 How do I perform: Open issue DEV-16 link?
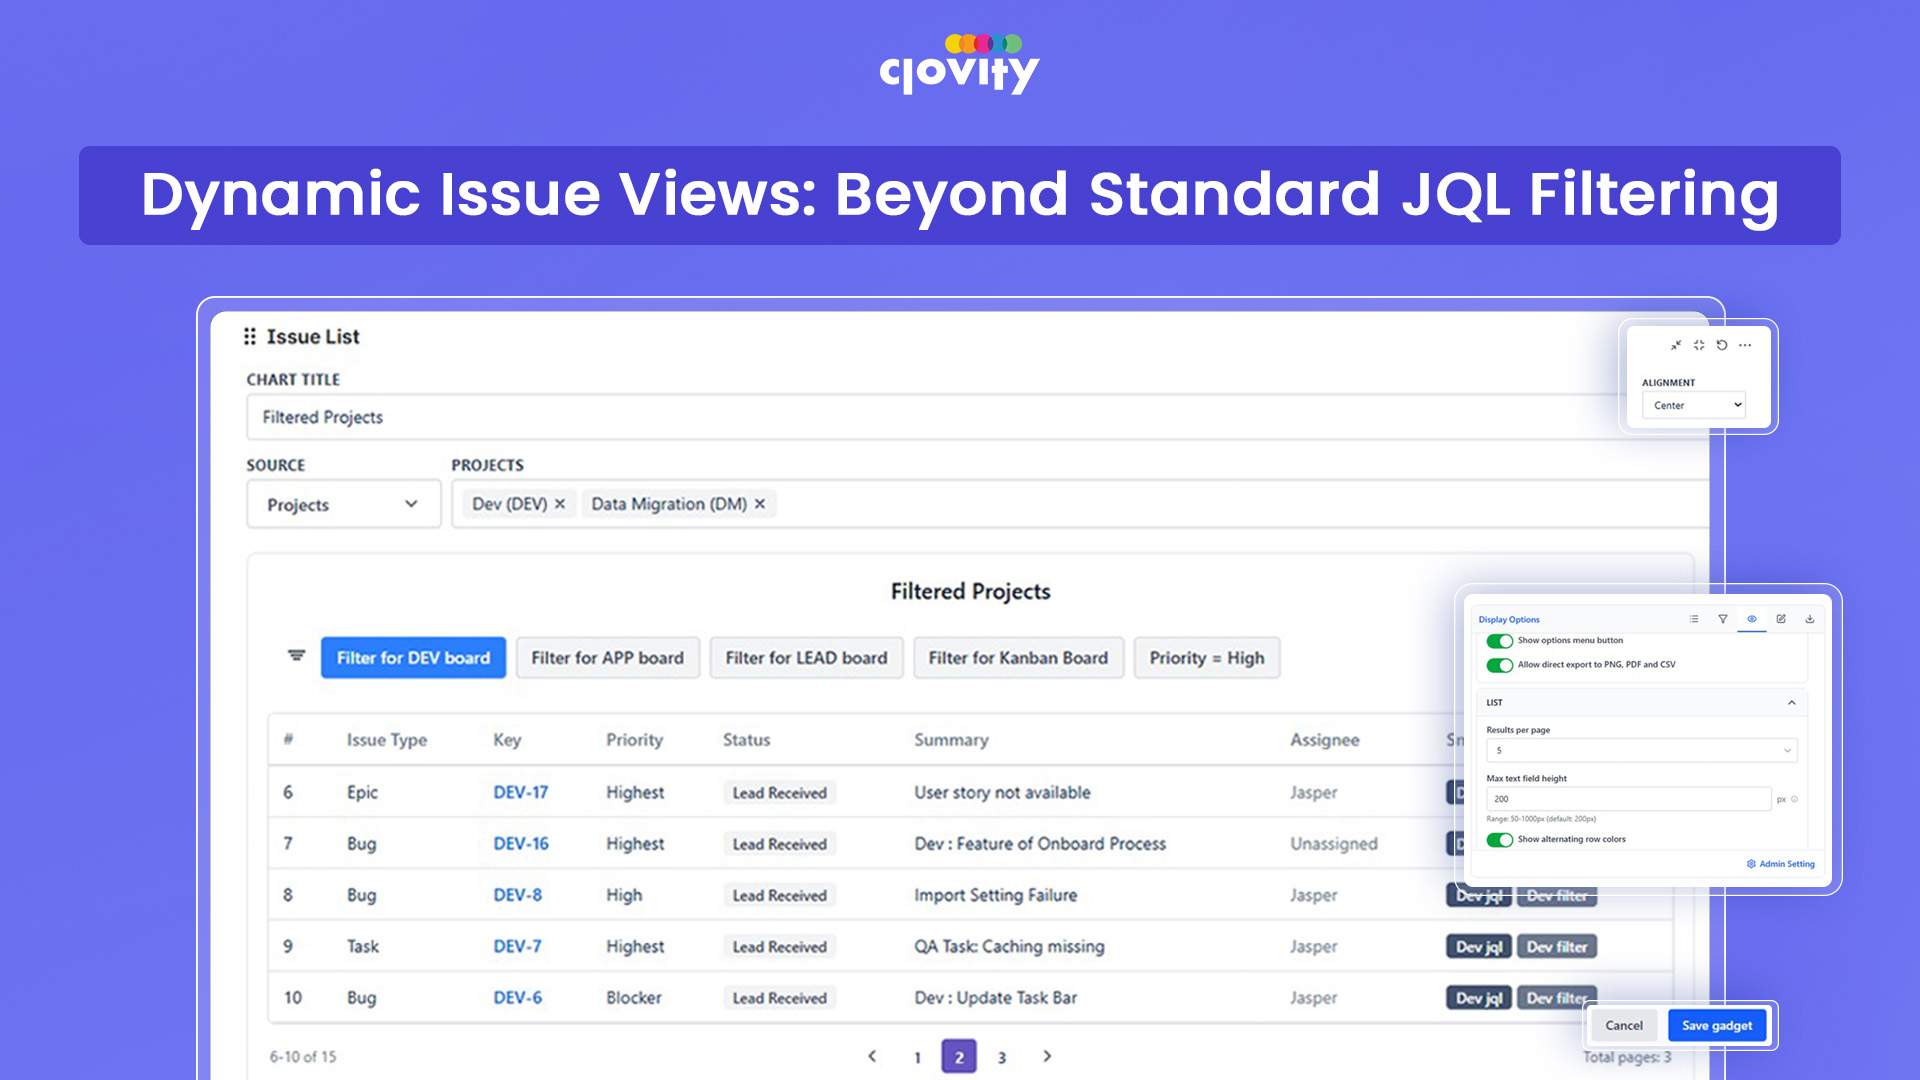click(x=520, y=843)
